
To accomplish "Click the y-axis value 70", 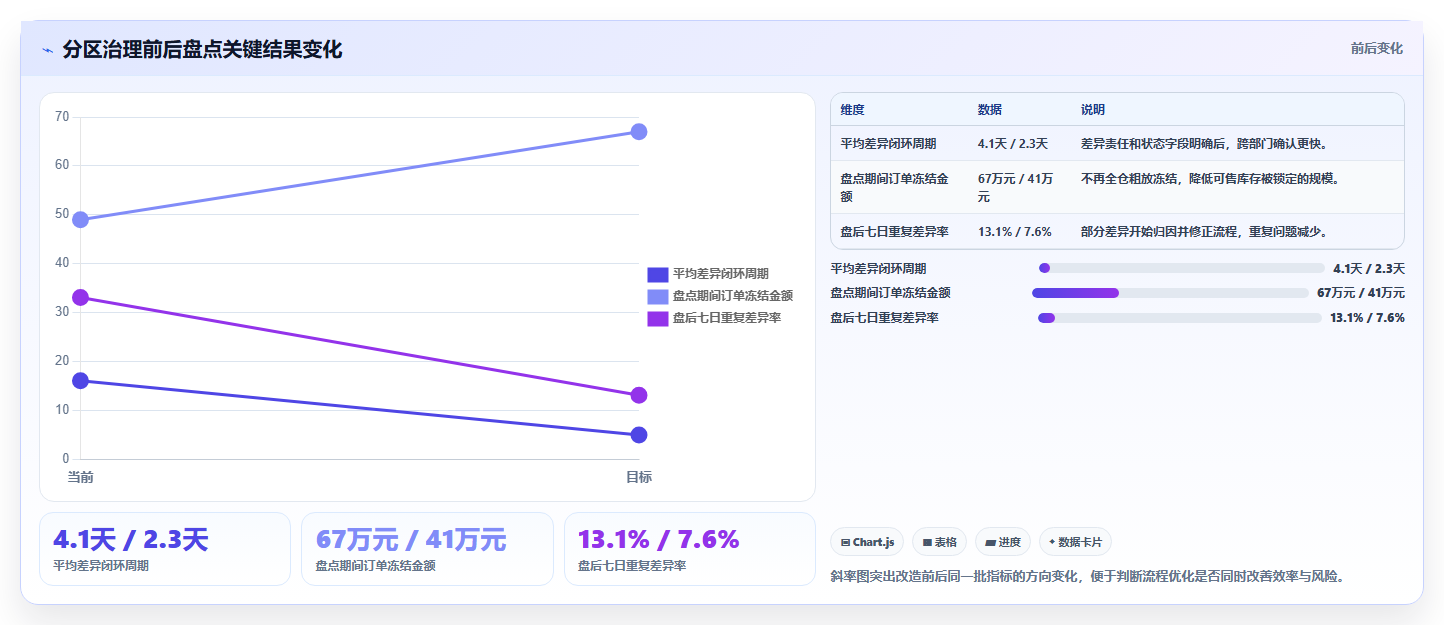I will 62,117.
